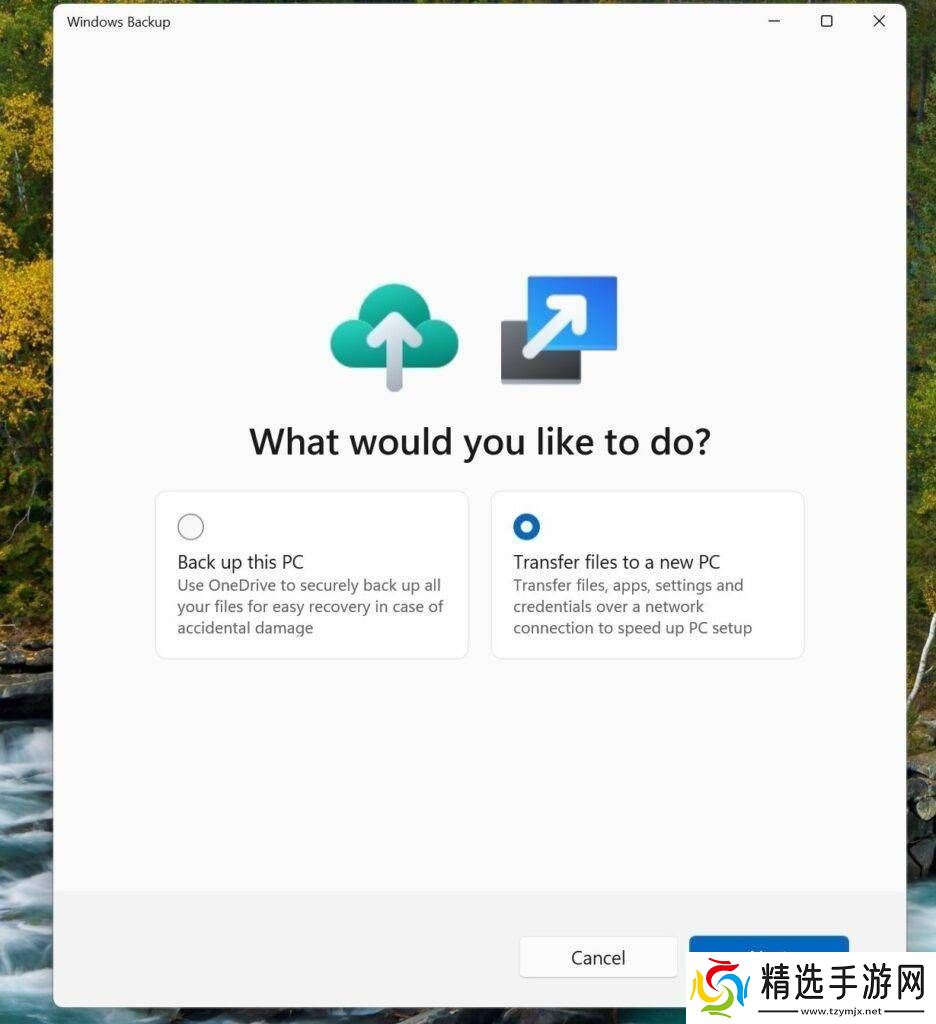Minimize the Windows Backup window
The image size is (936, 1024).
pos(774,21)
